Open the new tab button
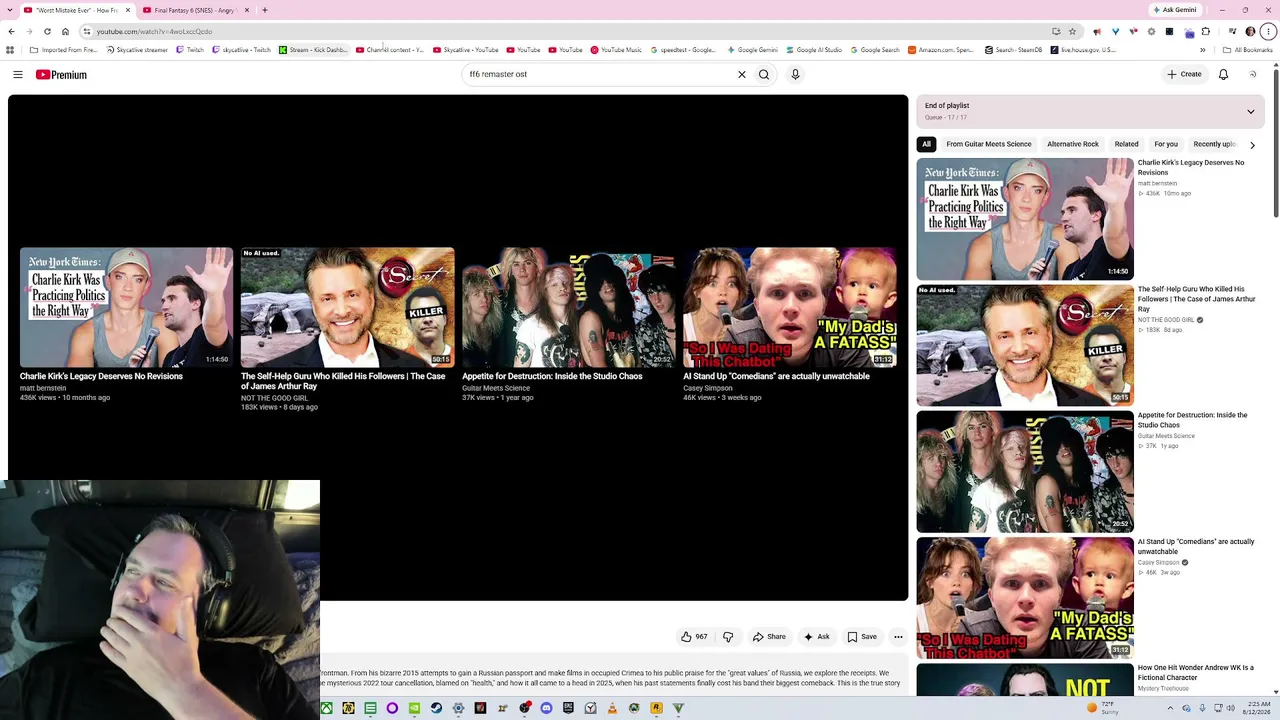 coord(265,10)
